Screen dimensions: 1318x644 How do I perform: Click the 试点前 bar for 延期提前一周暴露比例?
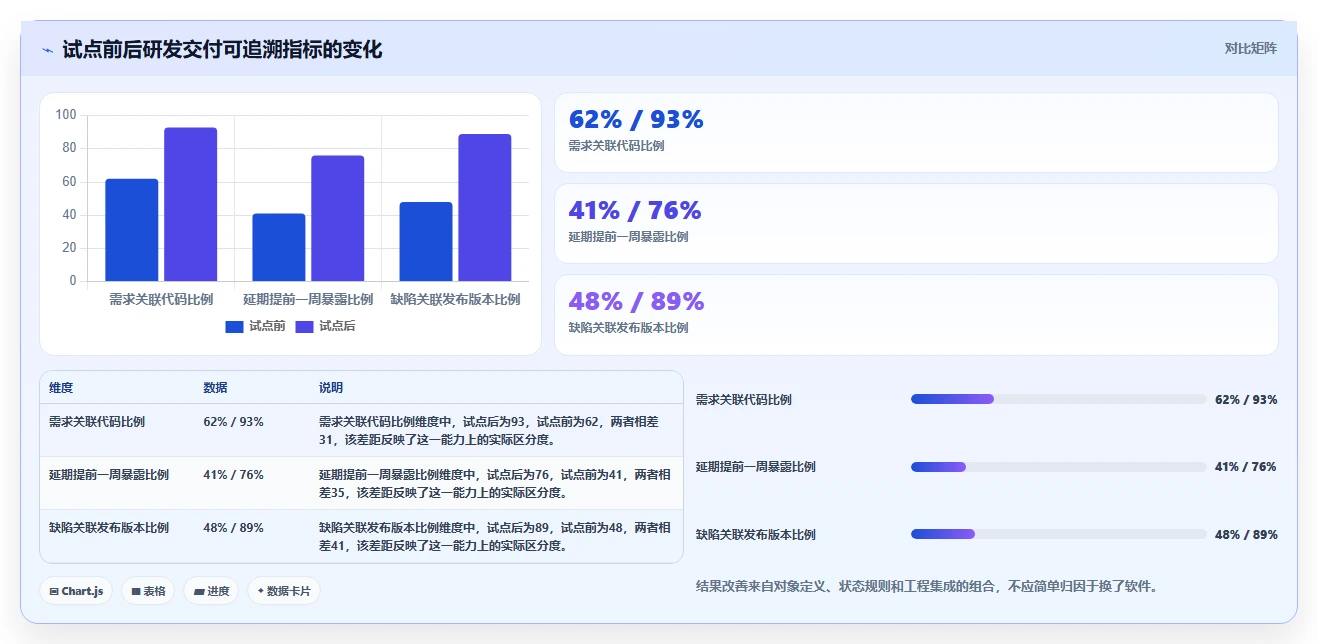click(x=279, y=247)
